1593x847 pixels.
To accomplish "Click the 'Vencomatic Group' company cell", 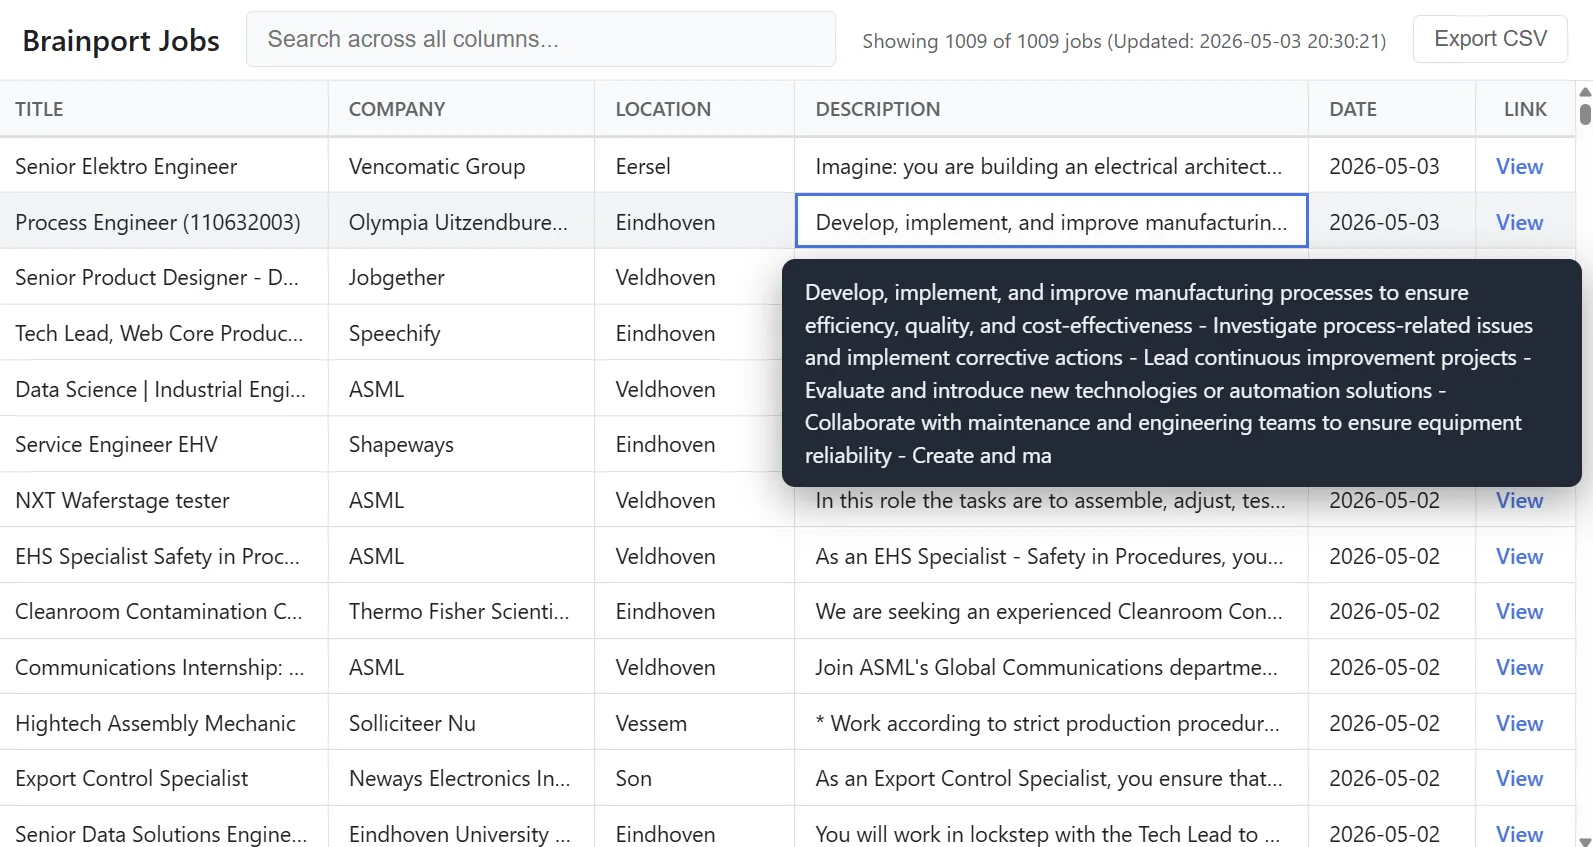I will click(461, 166).
